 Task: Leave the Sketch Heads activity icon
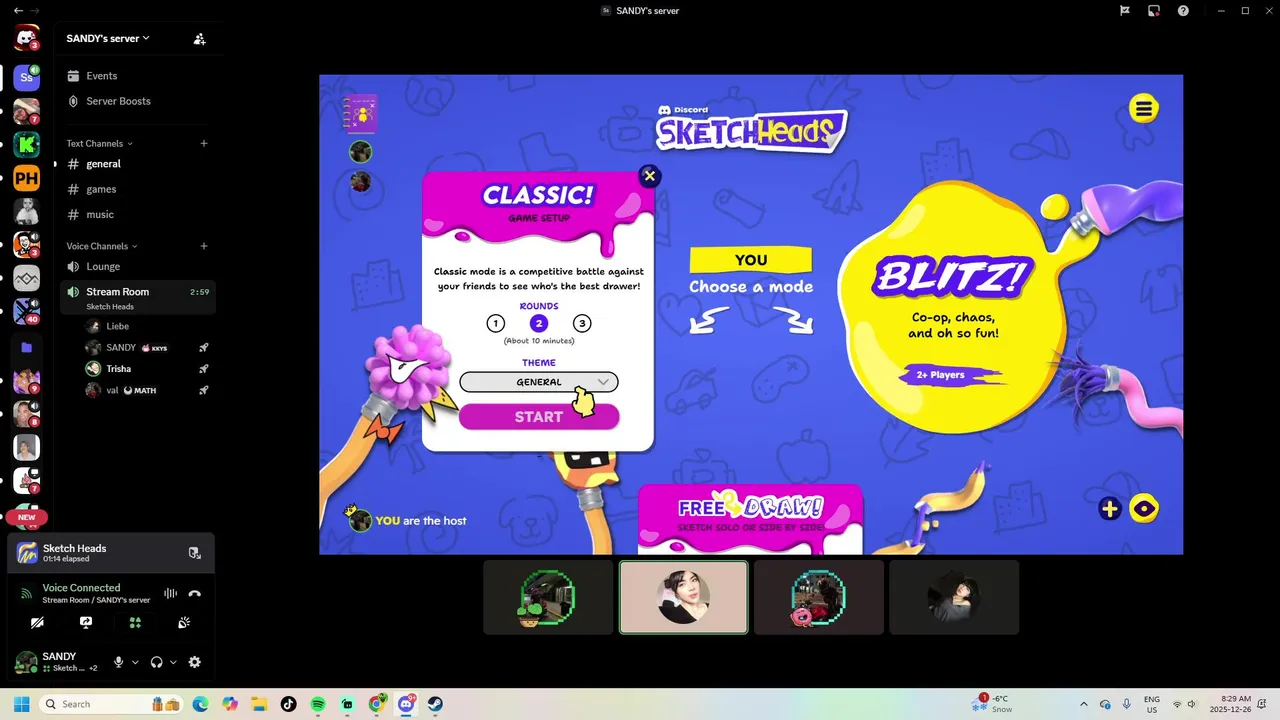click(195, 553)
